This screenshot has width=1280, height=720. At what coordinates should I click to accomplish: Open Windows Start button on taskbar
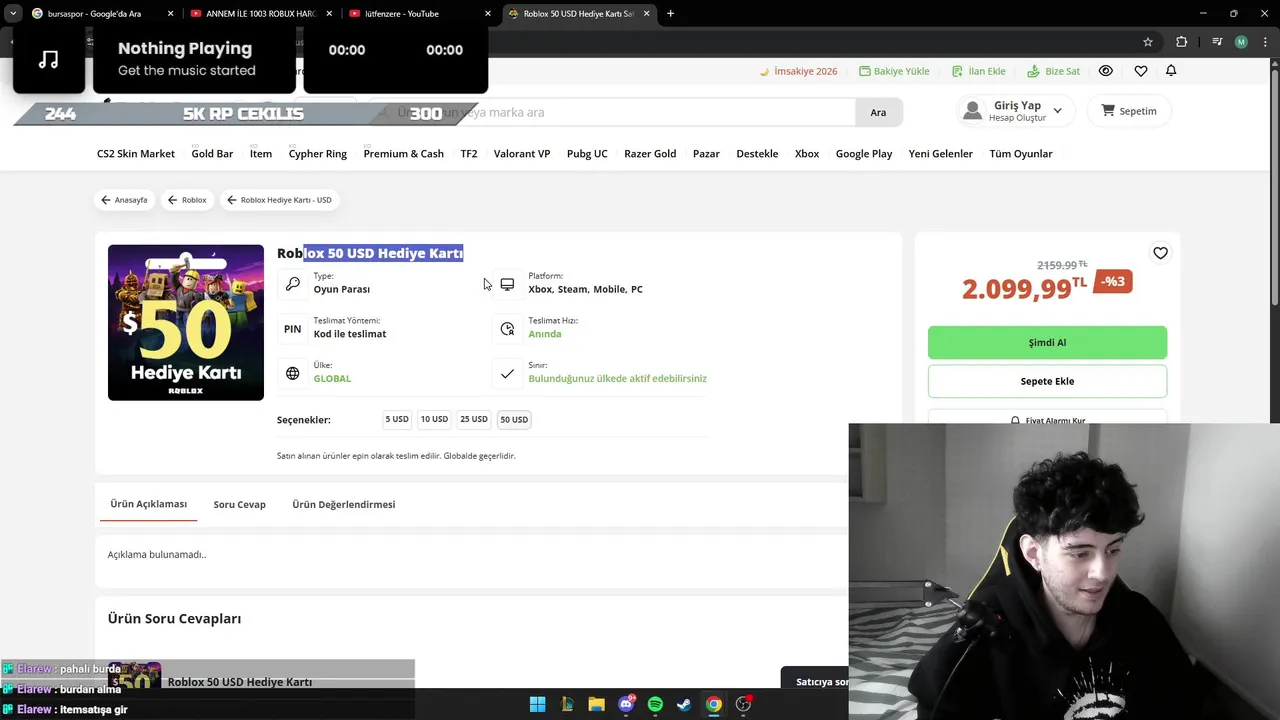537,704
